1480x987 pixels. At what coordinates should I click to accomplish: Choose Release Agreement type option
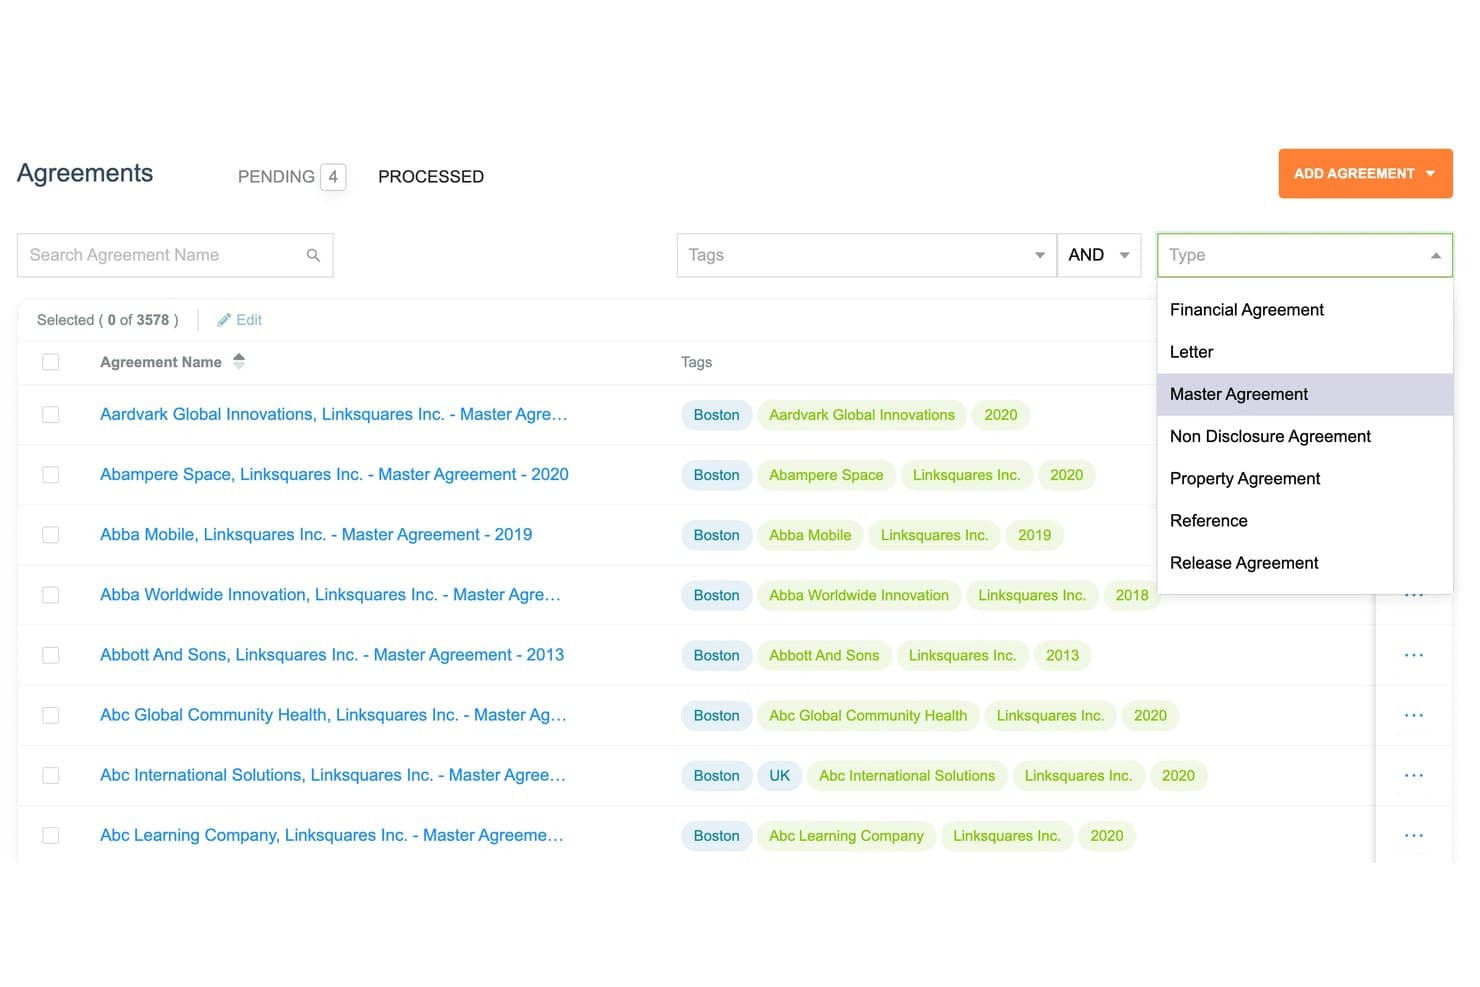click(1304, 562)
